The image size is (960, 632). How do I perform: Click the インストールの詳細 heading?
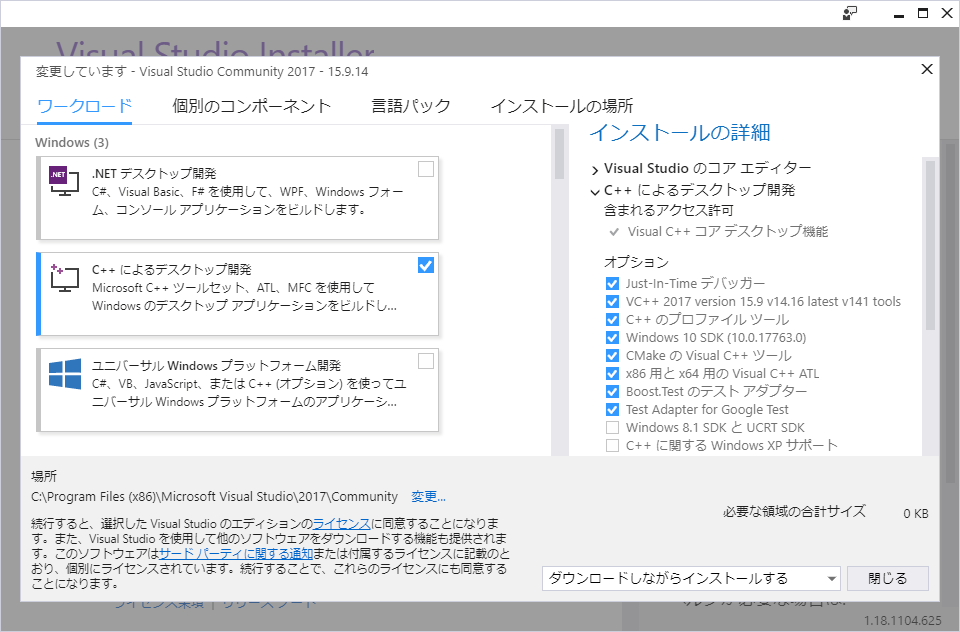pyautogui.click(x=680, y=133)
